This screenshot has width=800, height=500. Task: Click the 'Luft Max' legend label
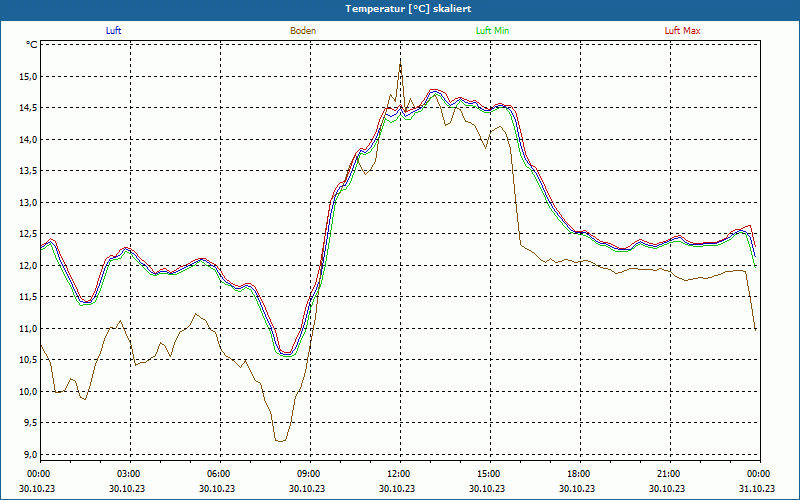coord(682,31)
